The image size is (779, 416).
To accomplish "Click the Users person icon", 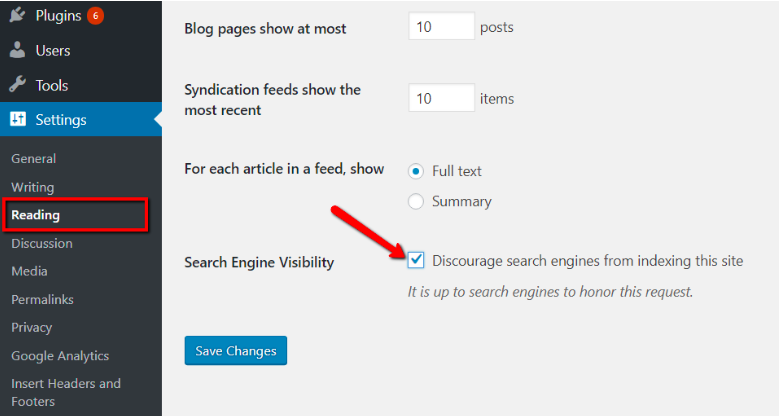I will [17, 50].
